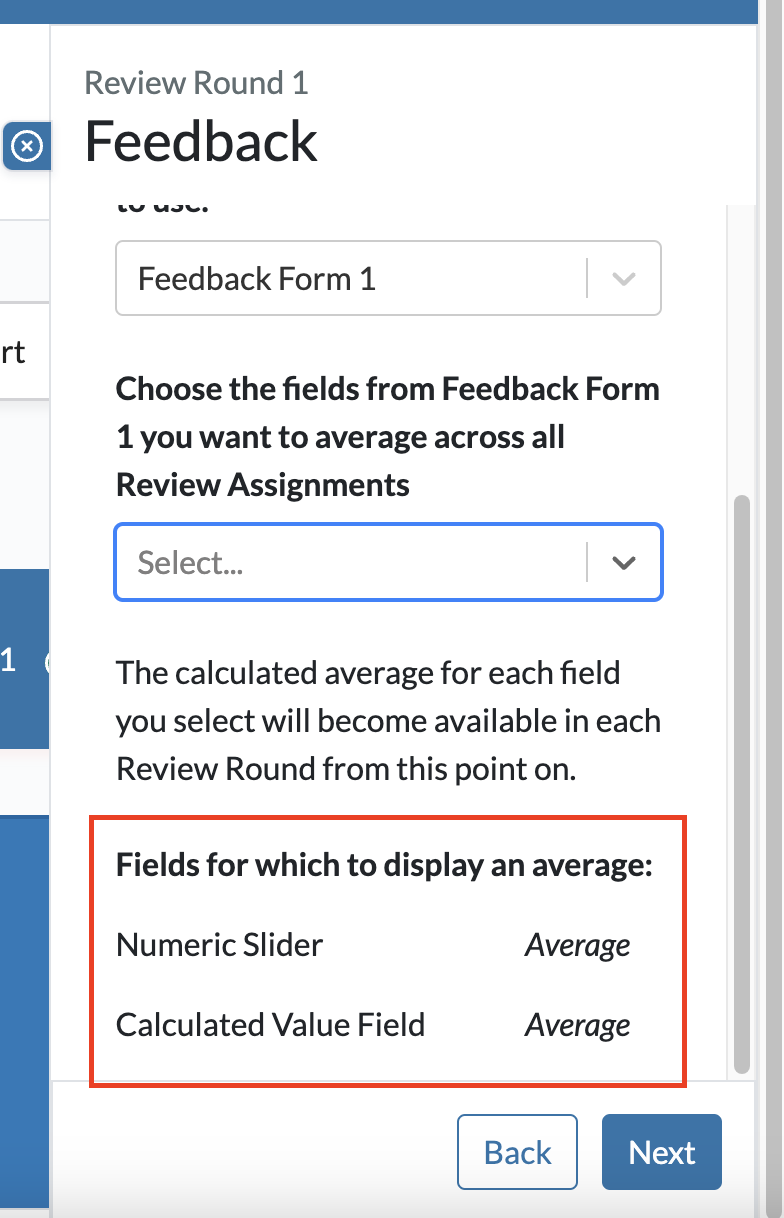Click the Feedback heading
This screenshot has width=784, height=1218.
point(201,141)
